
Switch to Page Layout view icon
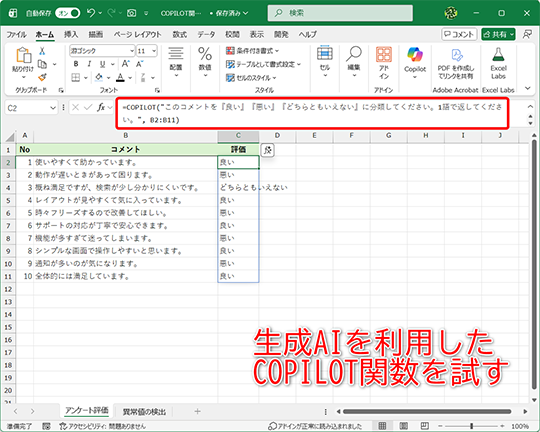click(404, 426)
